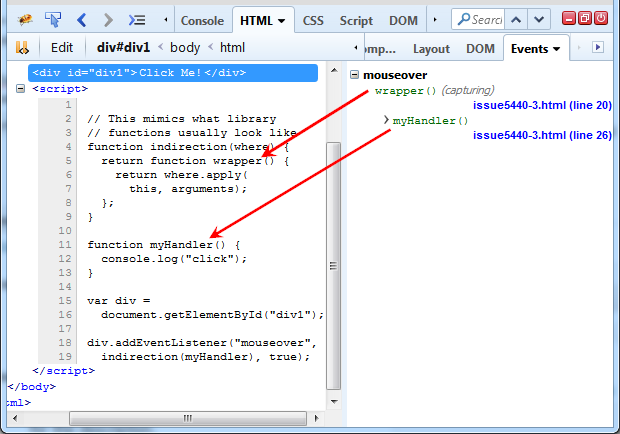Image resolution: width=620 pixels, height=434 pixels.
Task: Click code line 'console.log("click");'
Action: 174,259
